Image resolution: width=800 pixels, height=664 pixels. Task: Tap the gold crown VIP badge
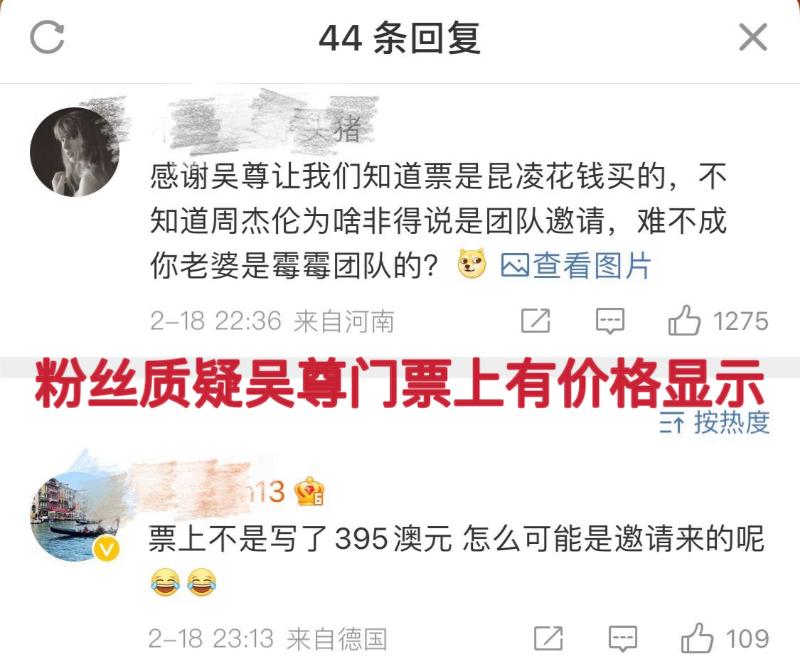tap(309, 491)
